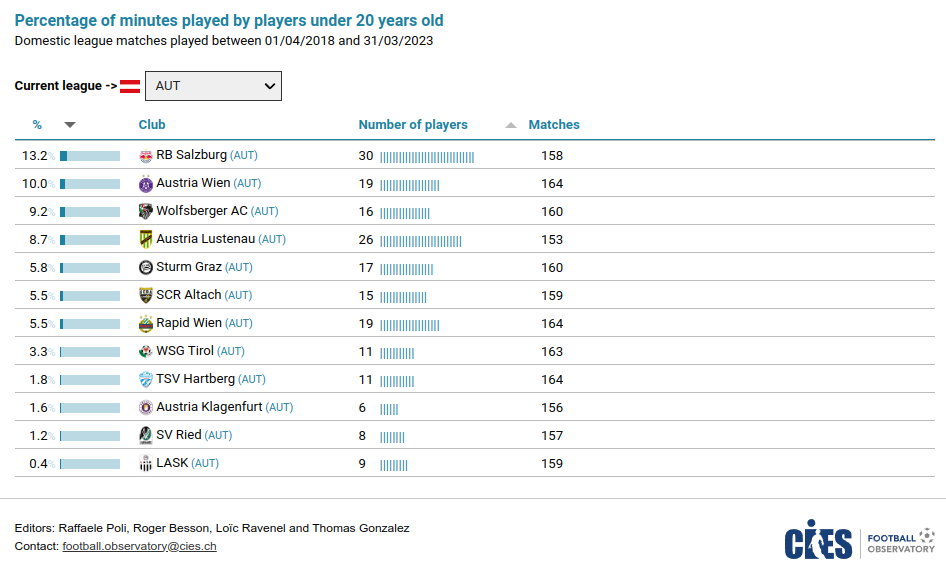Click the 10.0 percentage value
The height and width of the screenshot is (570, 946).
34,184
